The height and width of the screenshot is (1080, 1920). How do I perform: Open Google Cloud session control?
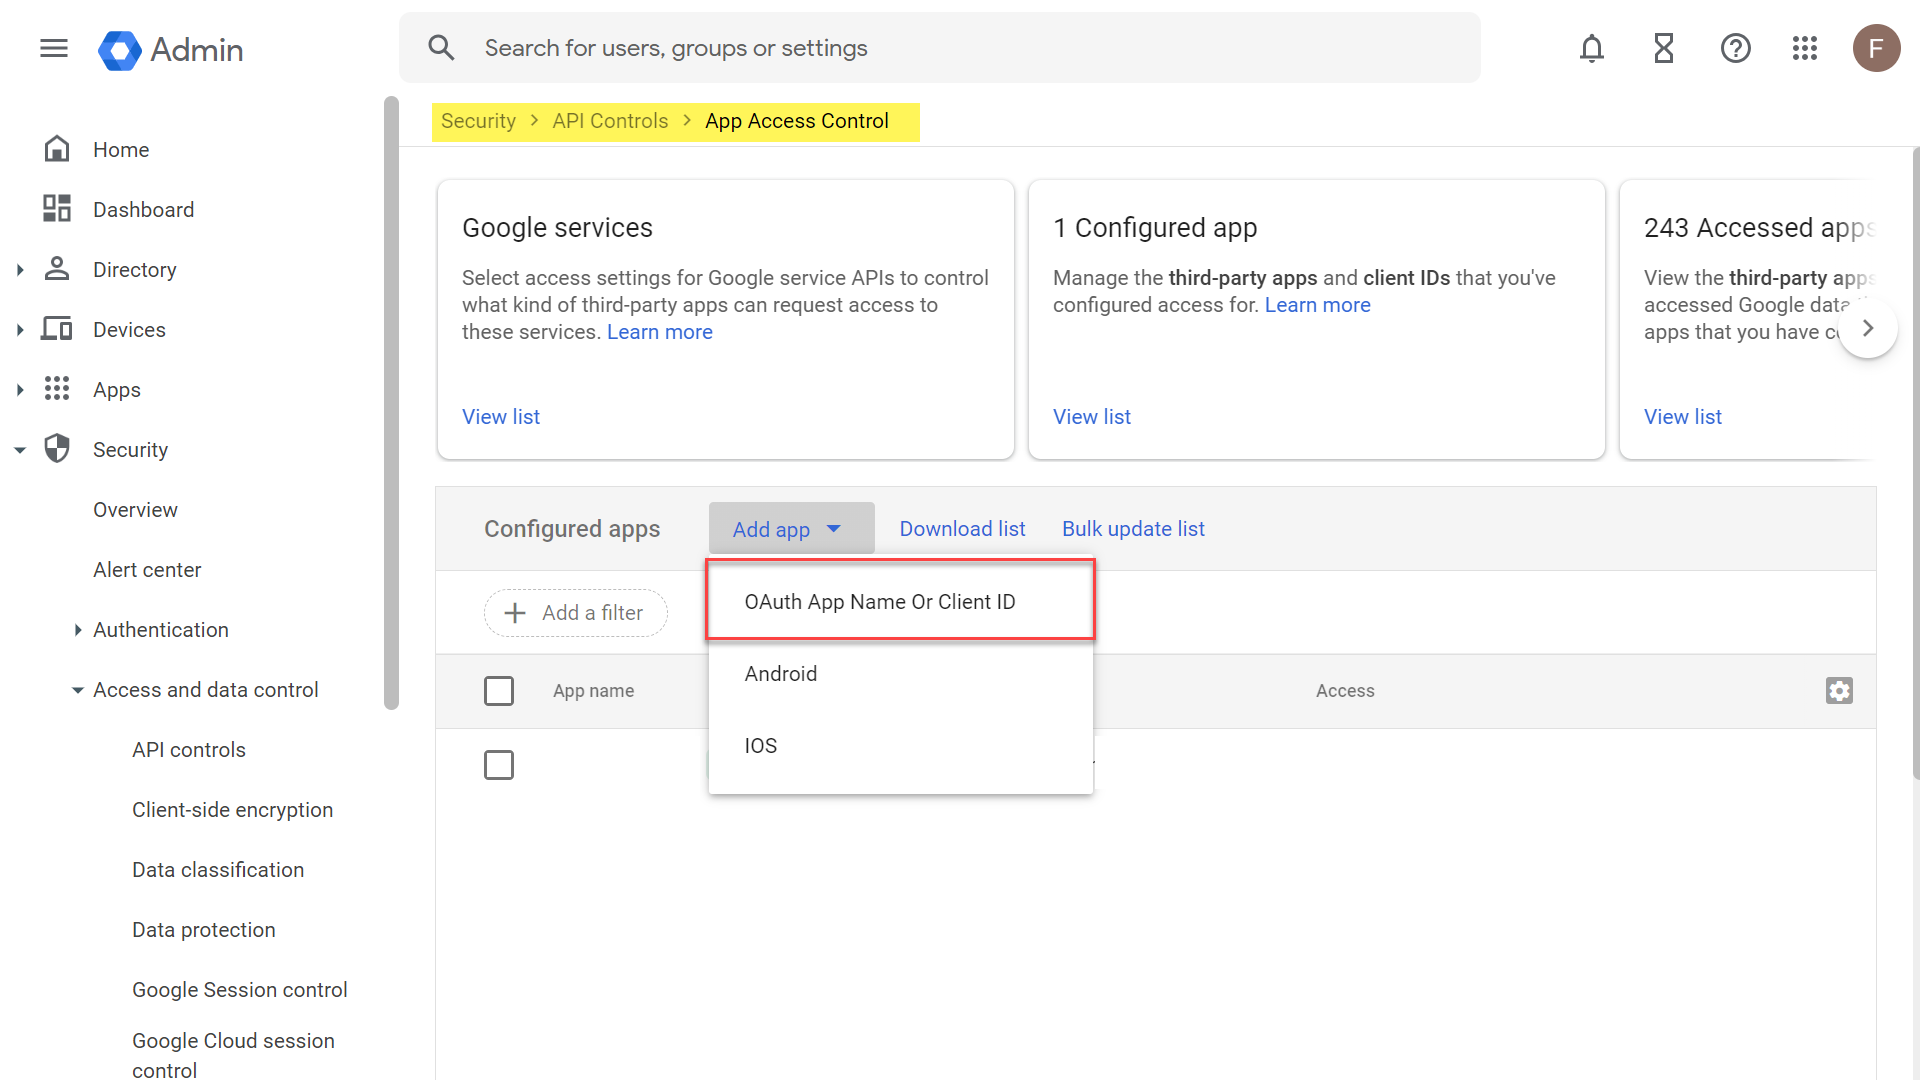(233, 1054)
